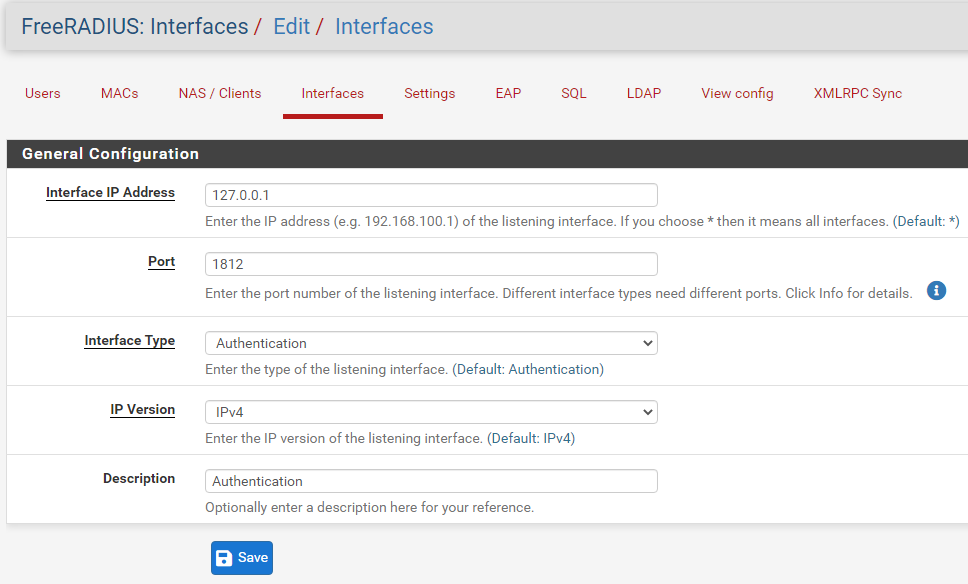Open the LDAP tab
Image resolution: width=968 pixels, height=584 pixels.
(x=644, y=93)
